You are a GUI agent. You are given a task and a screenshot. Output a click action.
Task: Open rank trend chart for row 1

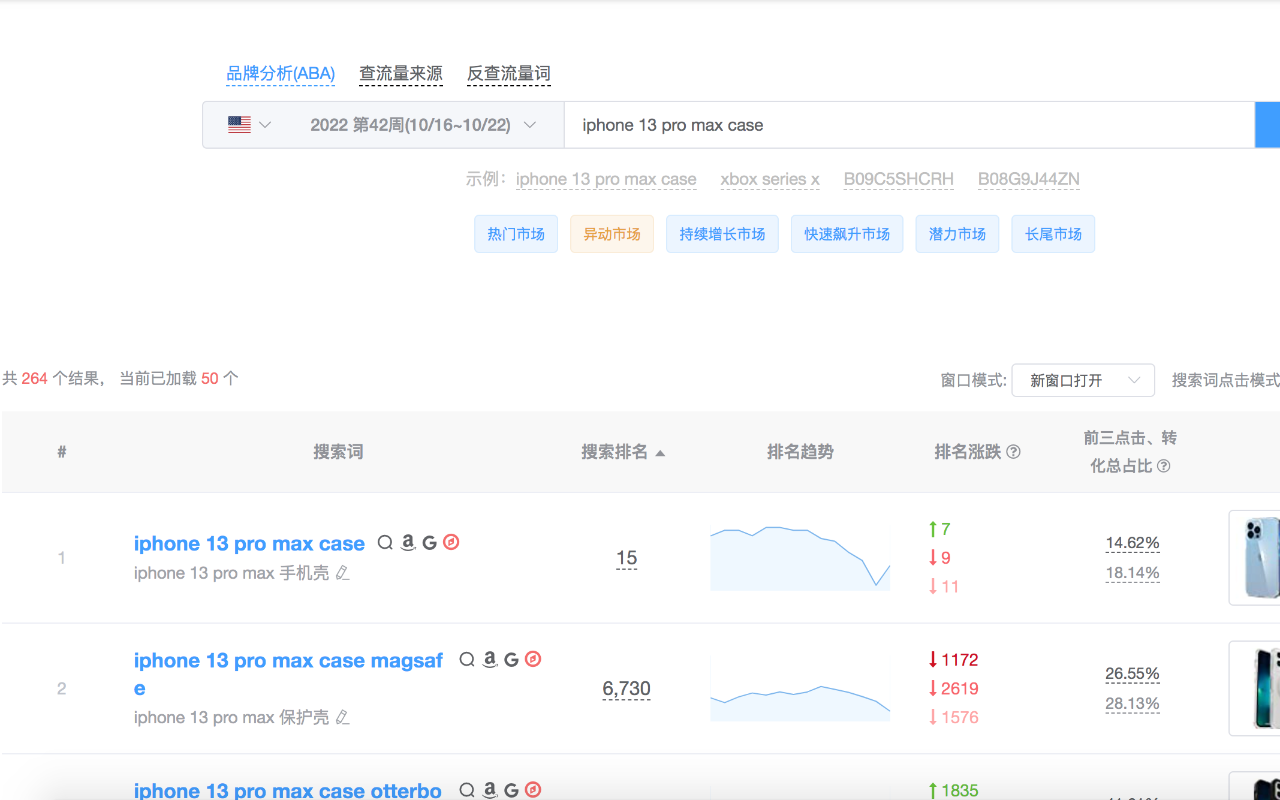point(800,558)
